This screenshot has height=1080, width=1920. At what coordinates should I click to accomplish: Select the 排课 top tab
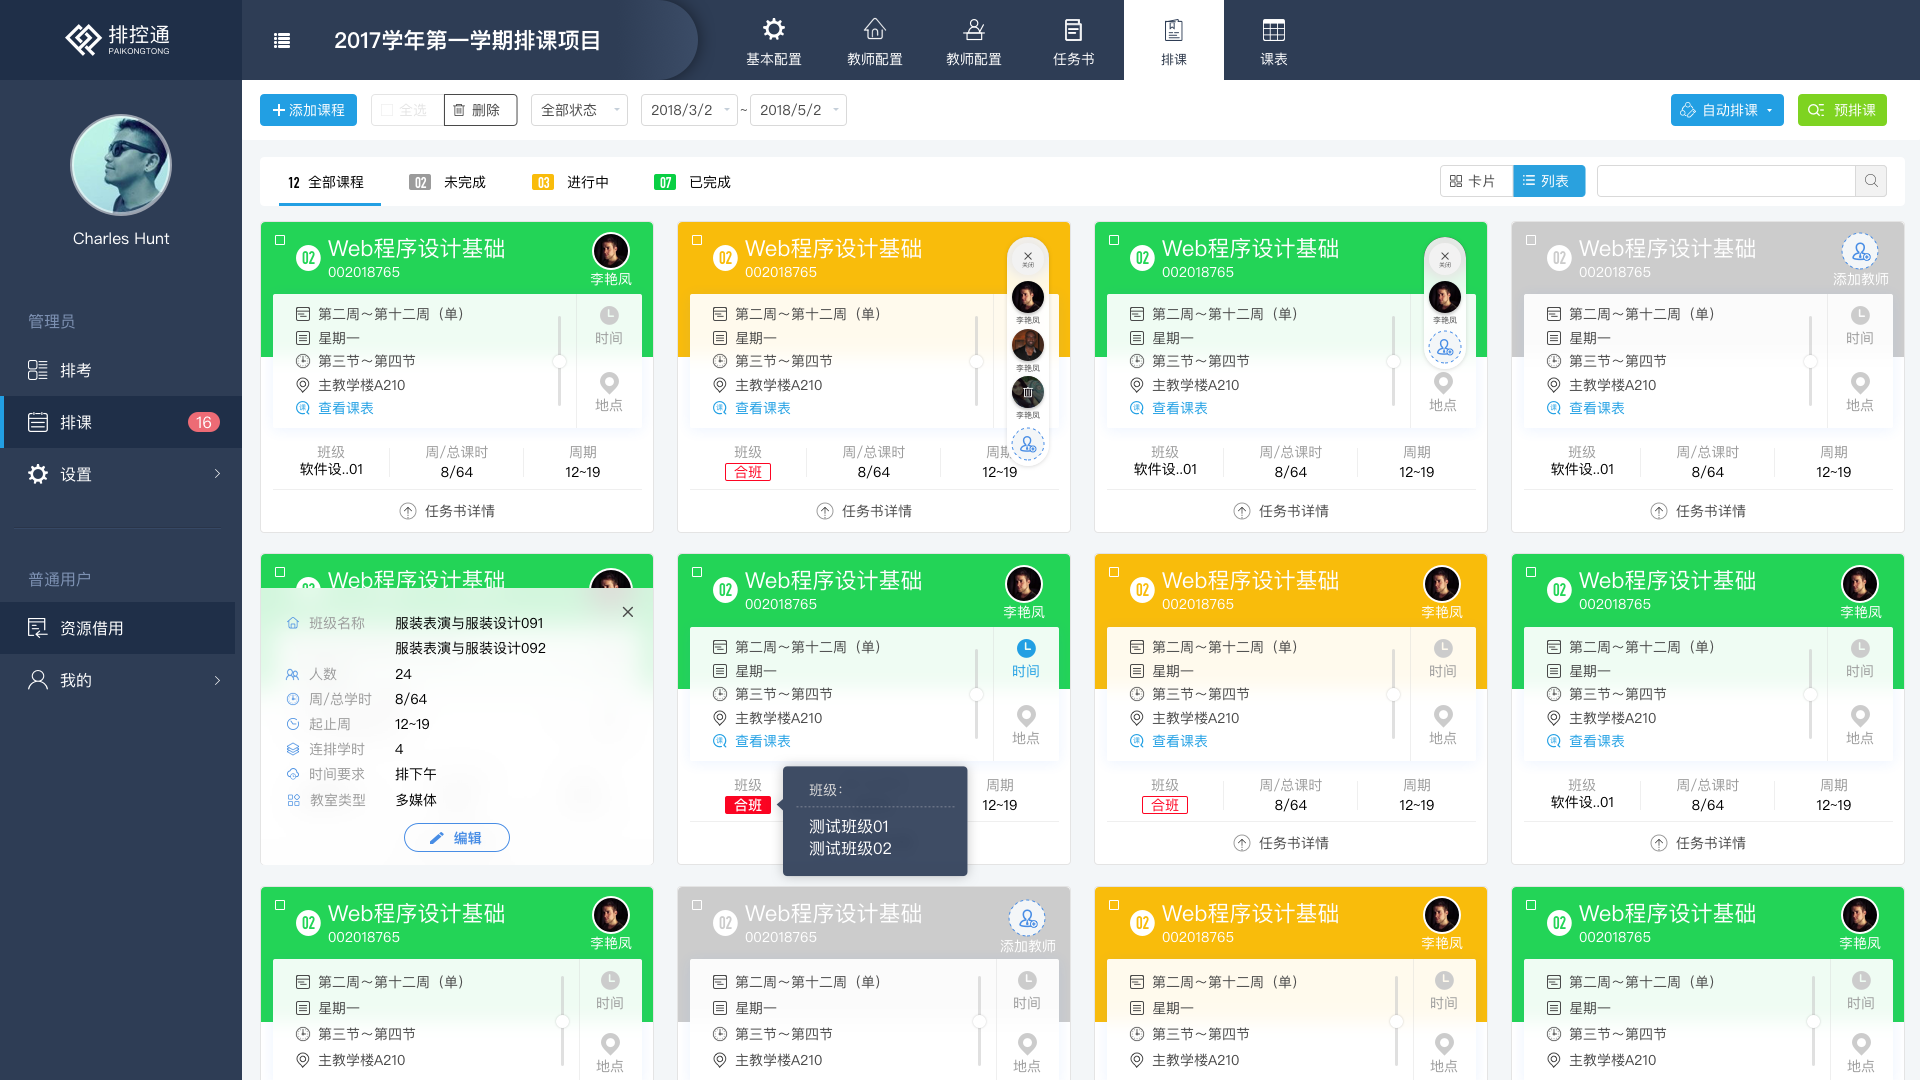coord(1174,40)
